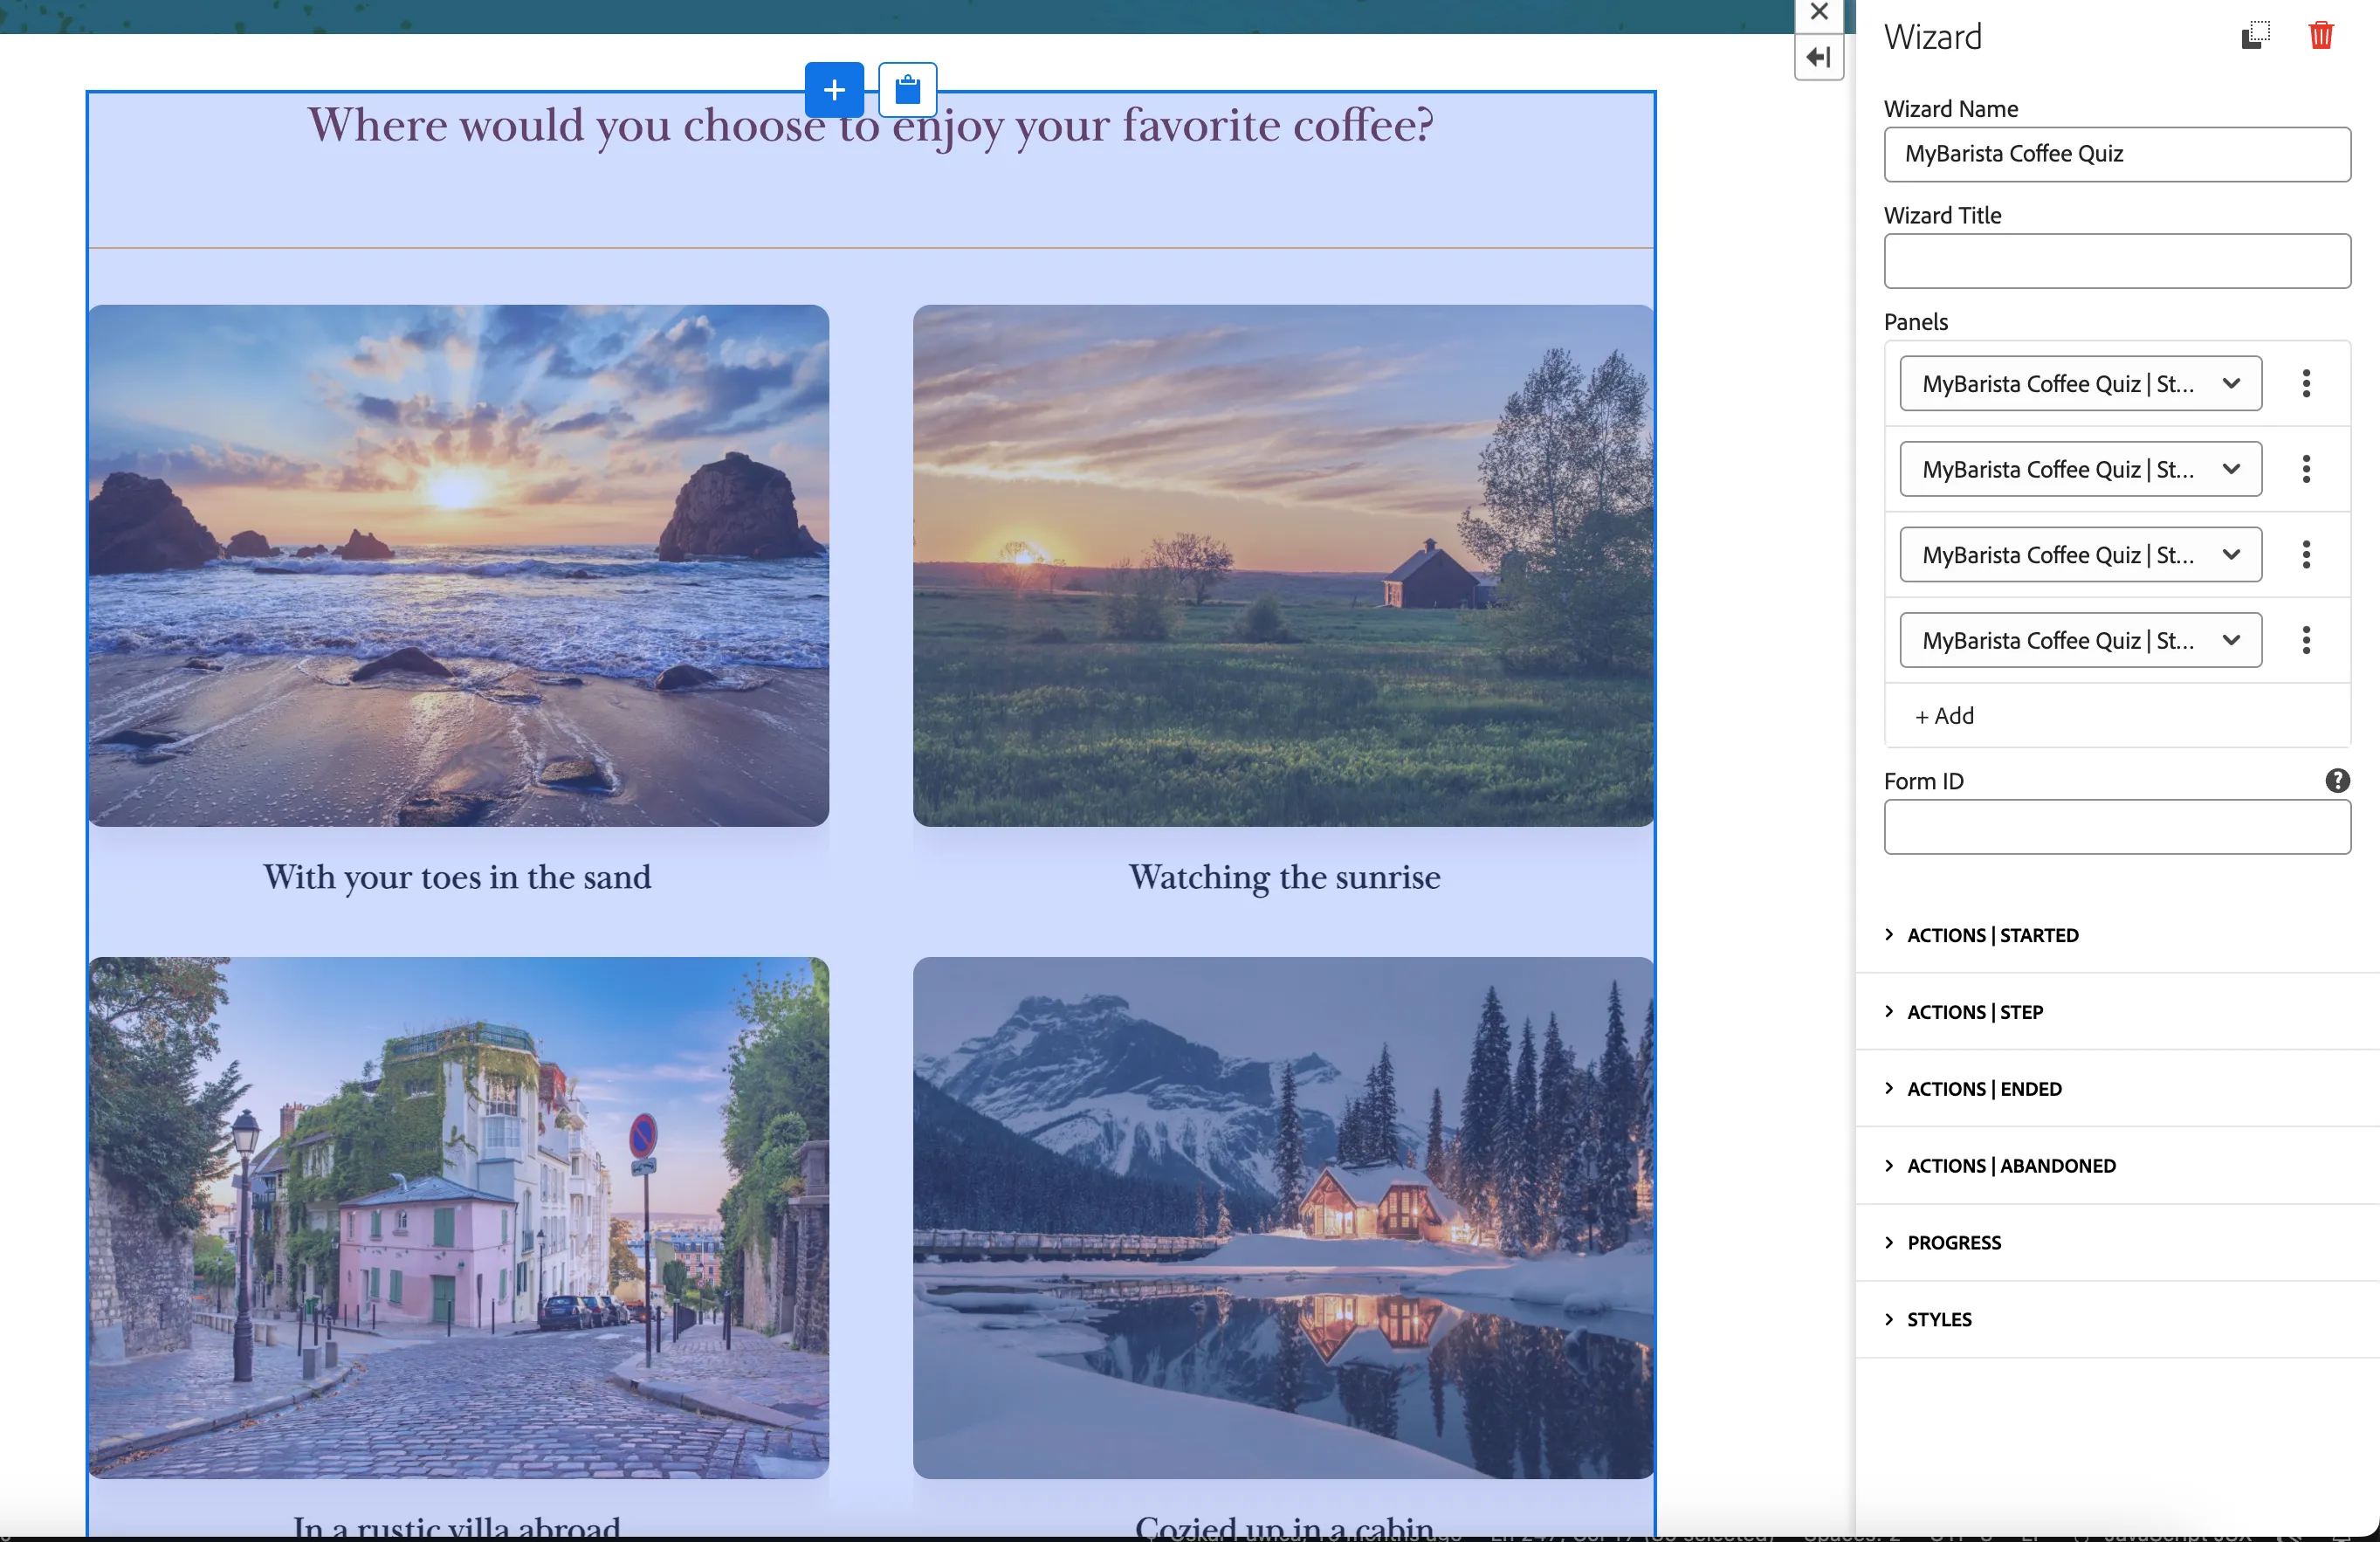Open the third MyBarista Coffee Quiz panel dropdown
This screenshot has width=2380, height=1542.
(2080, 555)
